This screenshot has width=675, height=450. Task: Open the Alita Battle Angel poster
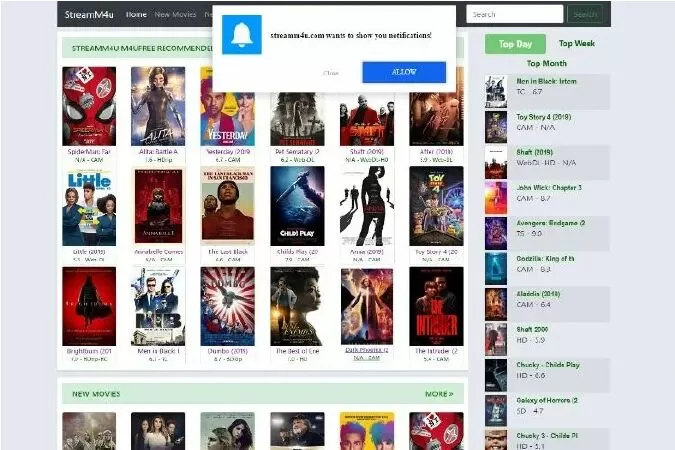[158, 106]
